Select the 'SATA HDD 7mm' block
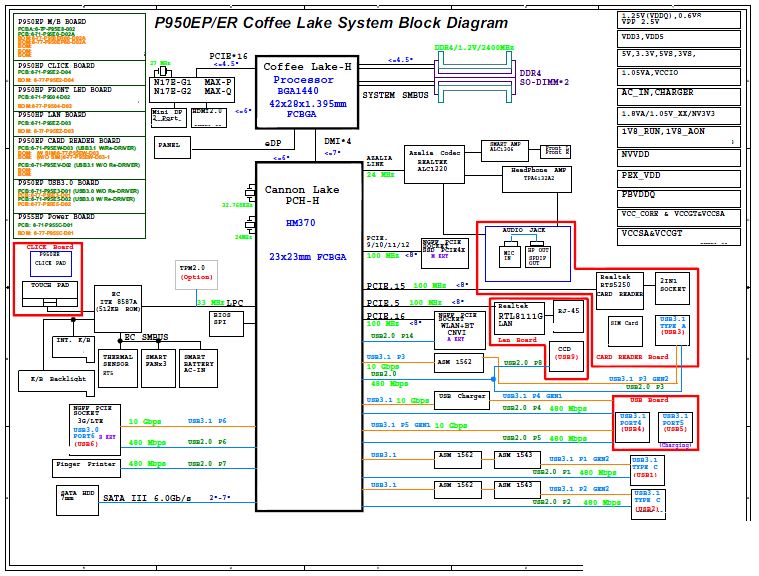Screen dimensions: 759x576 [77, 500]
